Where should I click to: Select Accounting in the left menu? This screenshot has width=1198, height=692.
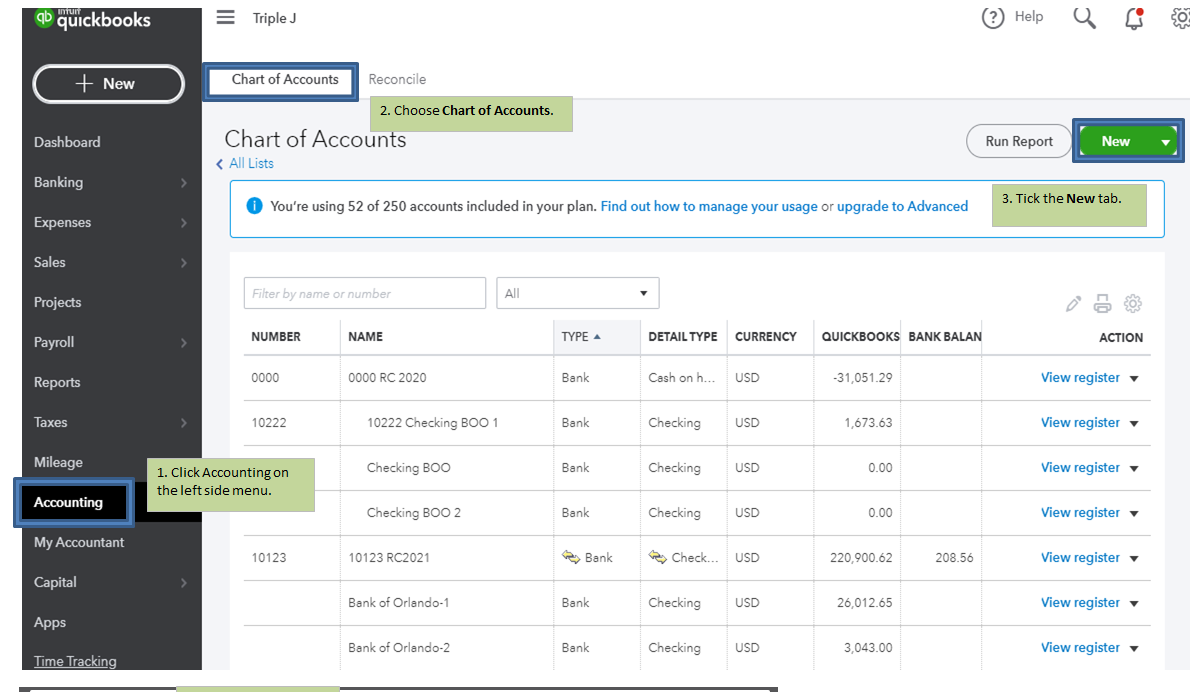(x=70, y=502)
